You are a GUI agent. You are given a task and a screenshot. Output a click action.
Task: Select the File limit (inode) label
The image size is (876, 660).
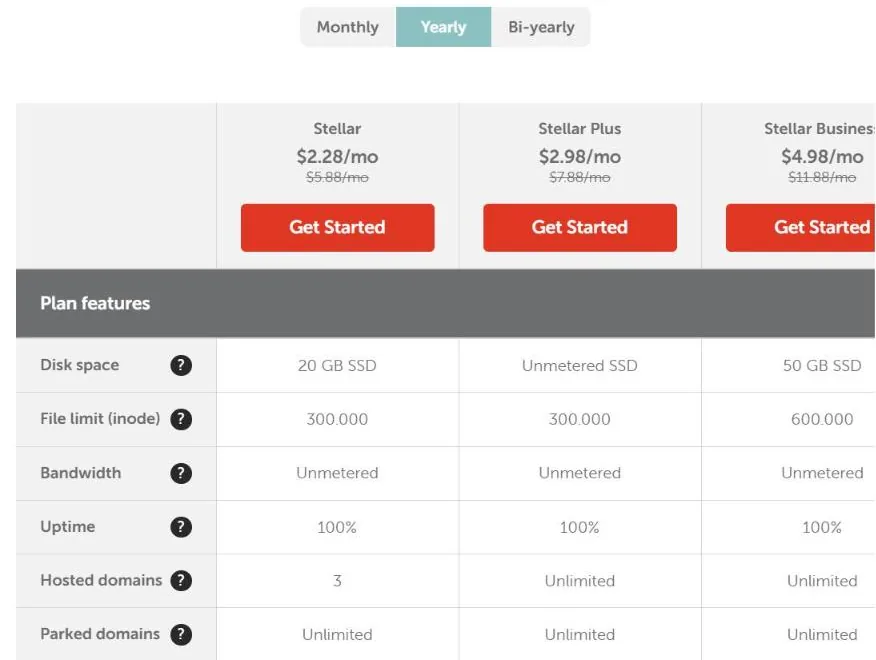click(100, 419)
